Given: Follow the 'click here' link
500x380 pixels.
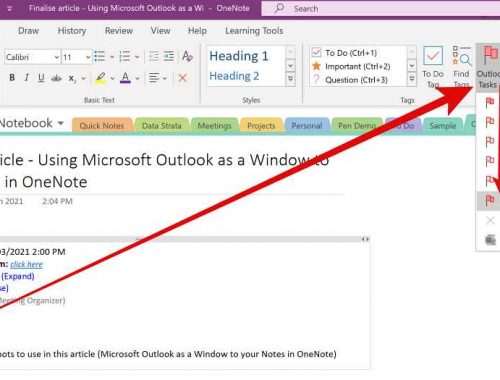Looking at the screenshot, I should pyautogui.click(x=27, y=264).
